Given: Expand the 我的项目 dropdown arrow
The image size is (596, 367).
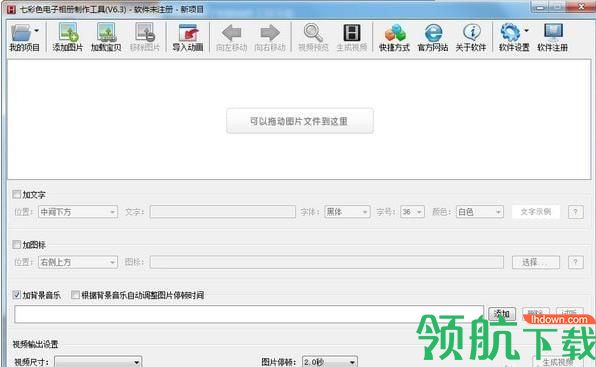Looking at the screenshot, I should pyautogui.click(x=36, y=30).
